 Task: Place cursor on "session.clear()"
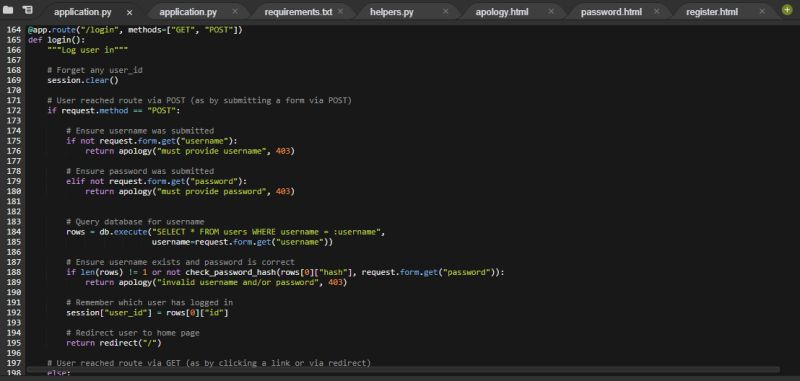83,81
